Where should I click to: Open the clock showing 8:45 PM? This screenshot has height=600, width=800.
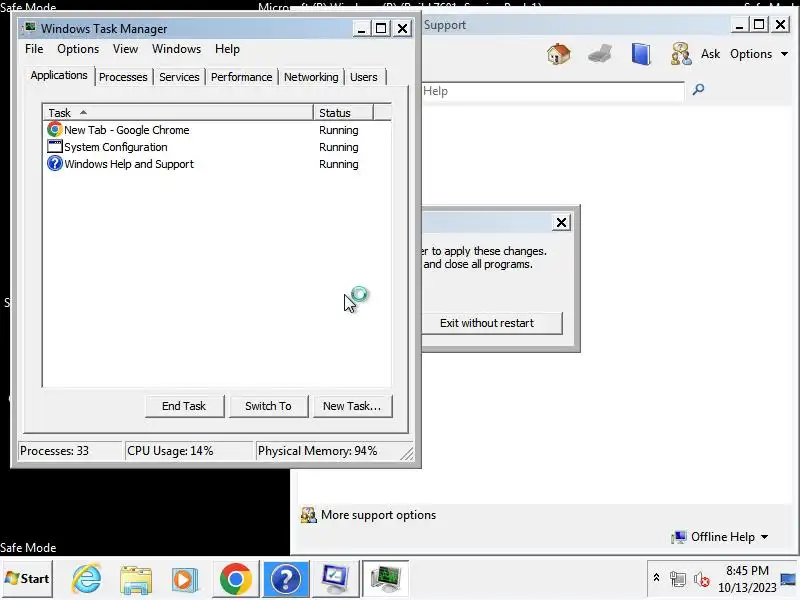(x=747, y=579)
